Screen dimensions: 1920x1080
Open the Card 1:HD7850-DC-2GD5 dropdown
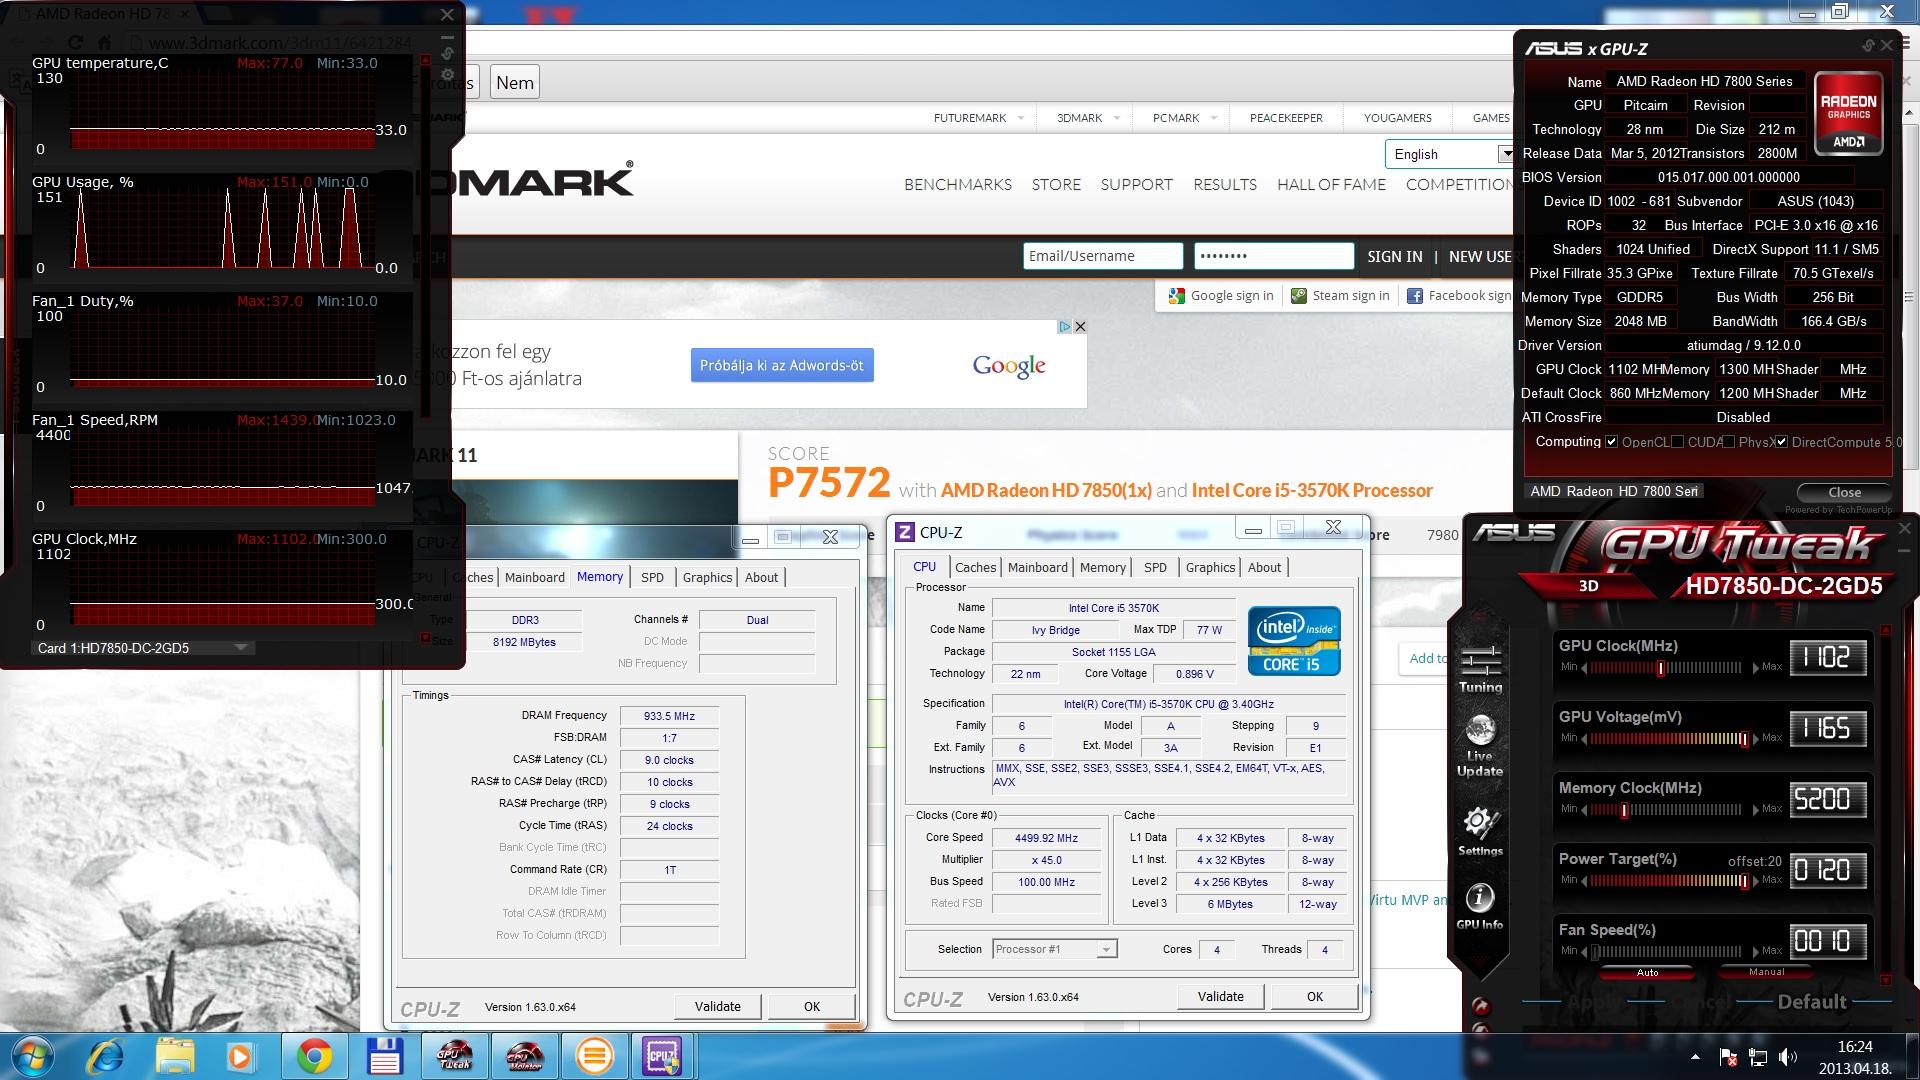click(x=143, y=648)
